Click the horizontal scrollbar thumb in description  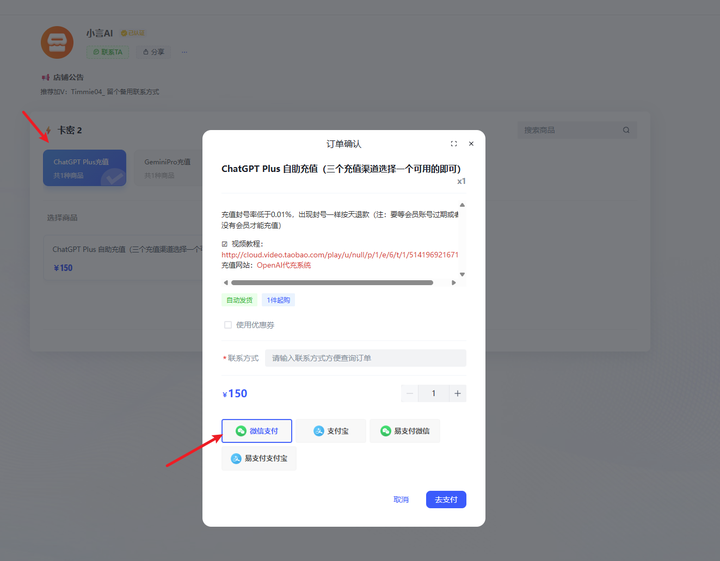pos(332,283)
